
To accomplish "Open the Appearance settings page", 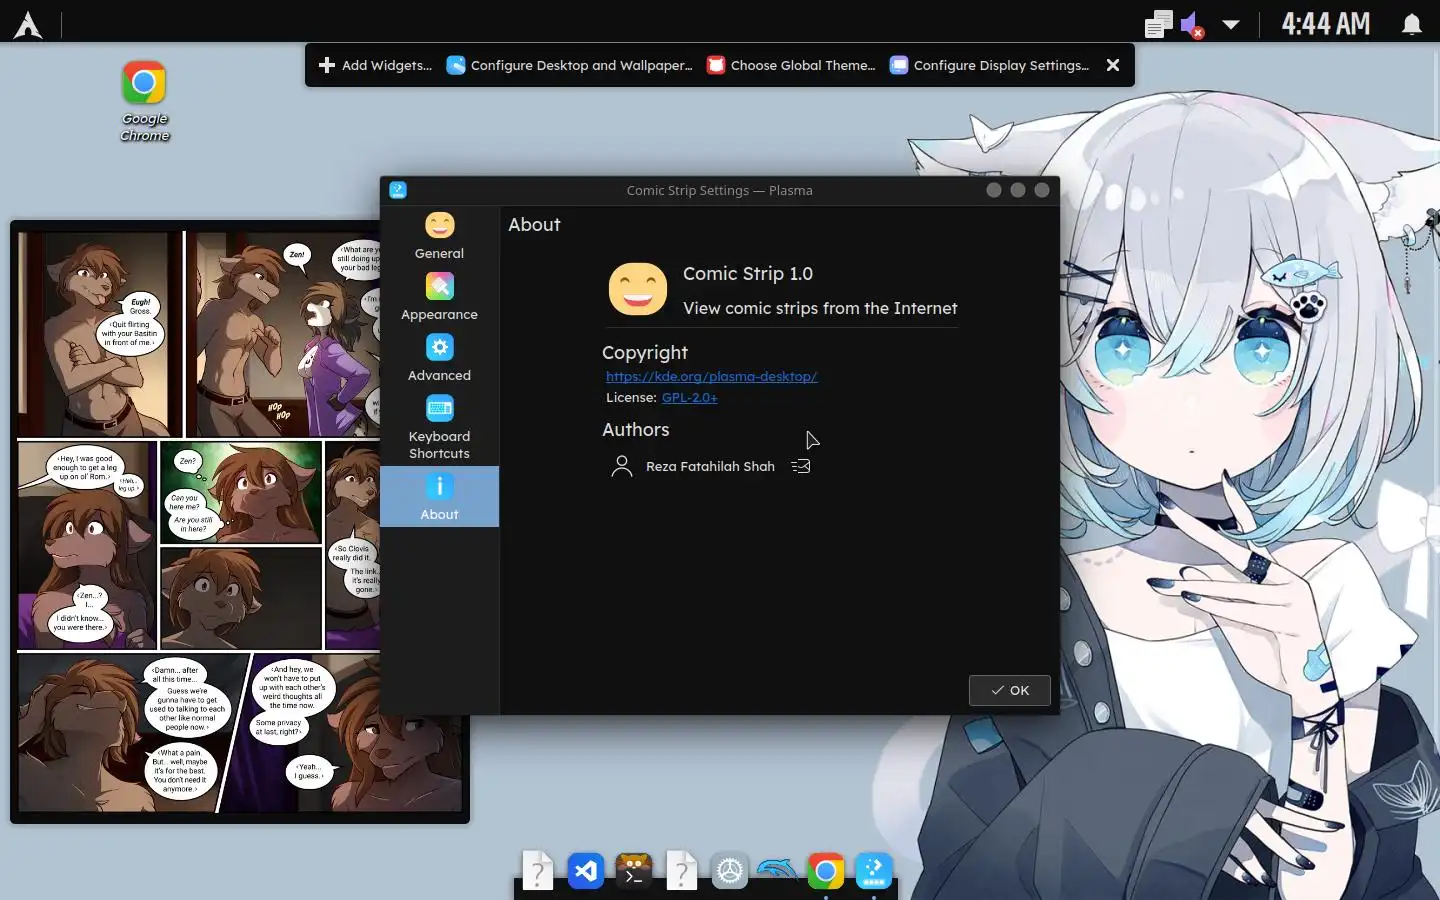I will click(x=439, y=297).
